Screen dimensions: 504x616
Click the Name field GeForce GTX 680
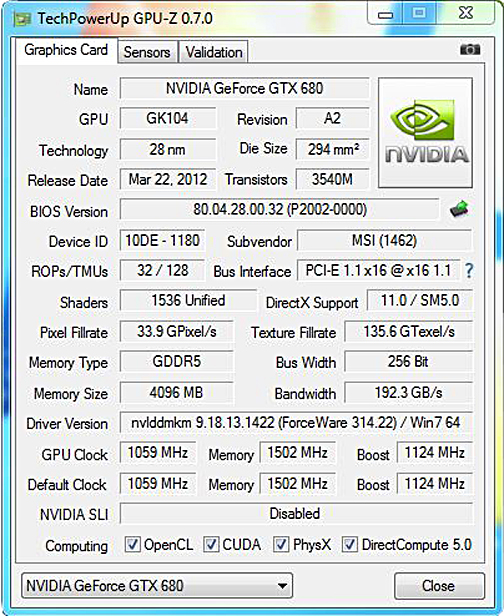pos(244,88)
